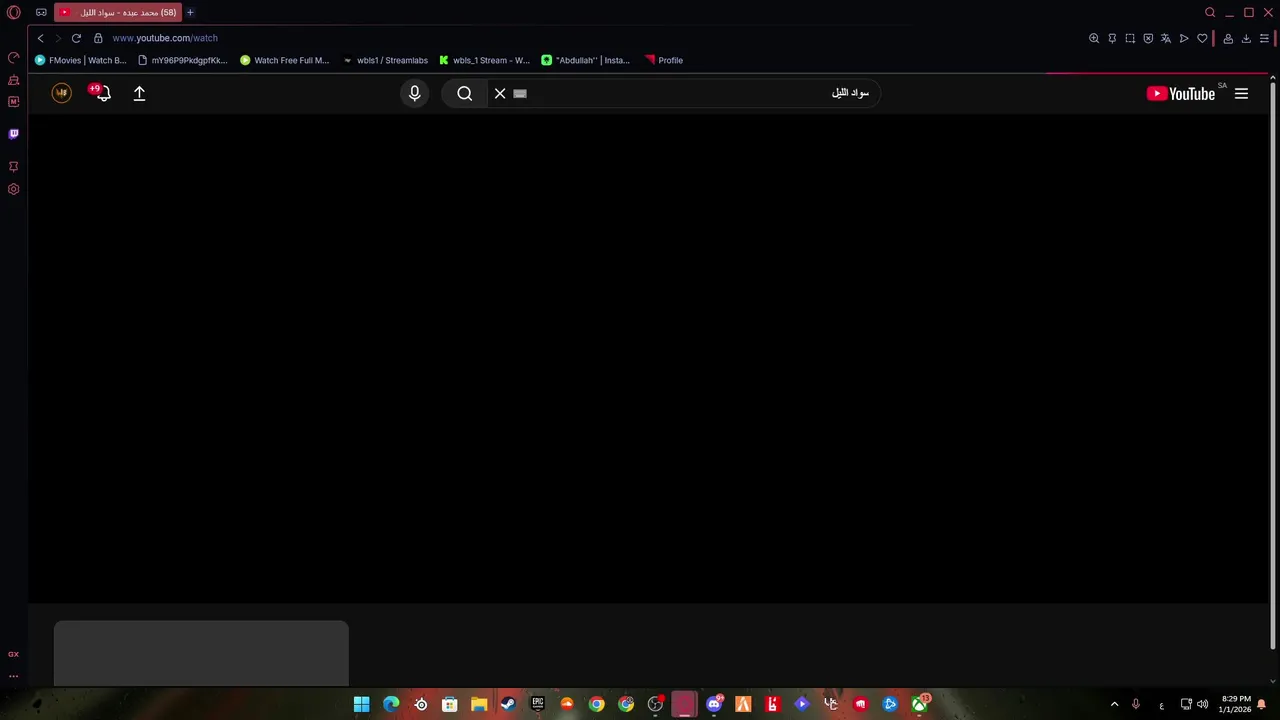Viewport: 1280px width, 720px height.
Task: Open a new tab with plus button
Action: tap(190, 13)
